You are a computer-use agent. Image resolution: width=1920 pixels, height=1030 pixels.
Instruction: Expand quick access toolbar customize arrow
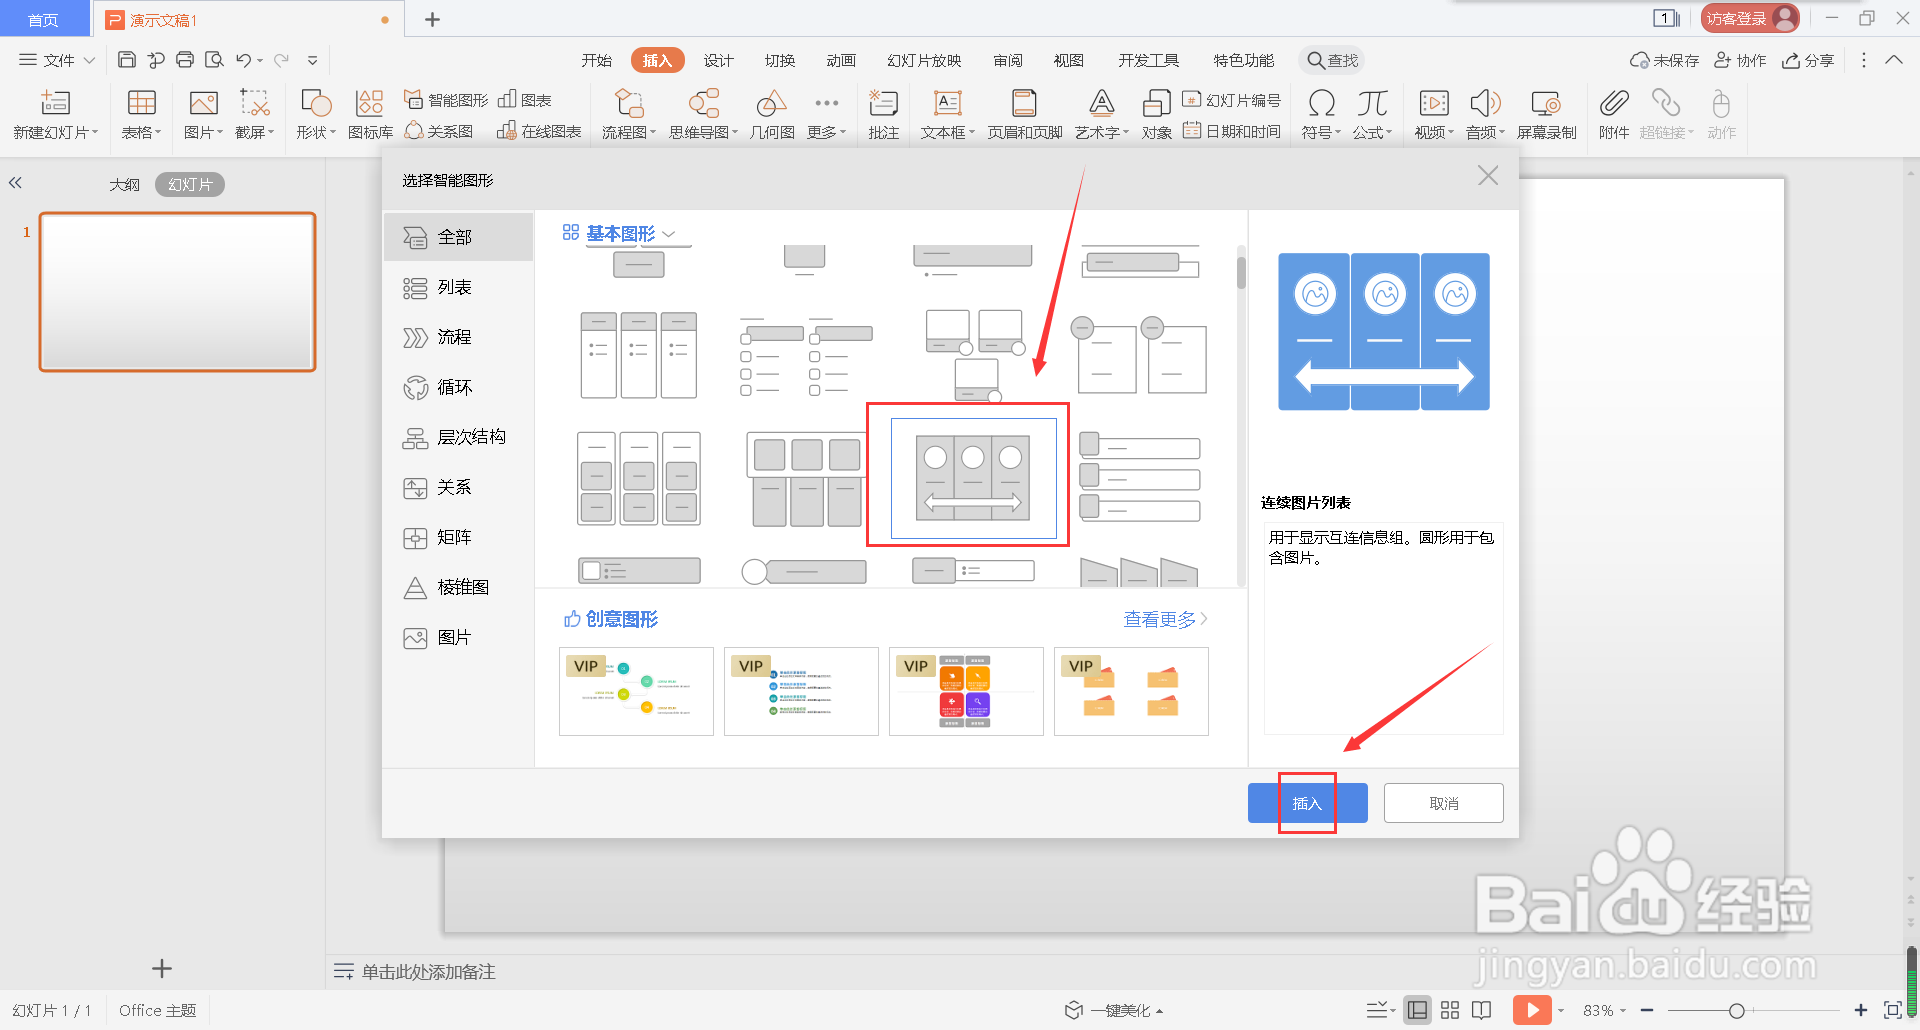point(312,60)
